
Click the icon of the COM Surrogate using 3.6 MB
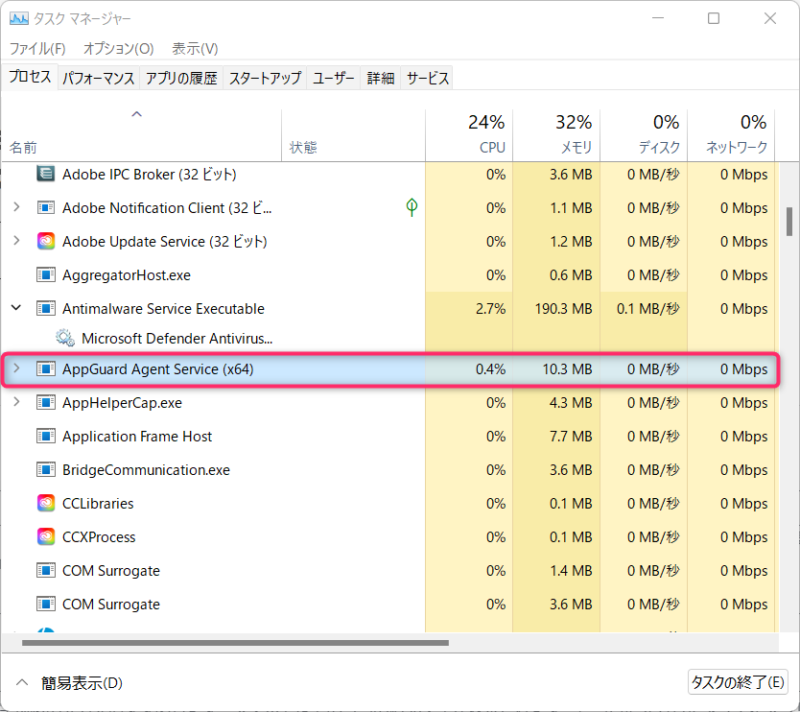(x=45, y=604)
